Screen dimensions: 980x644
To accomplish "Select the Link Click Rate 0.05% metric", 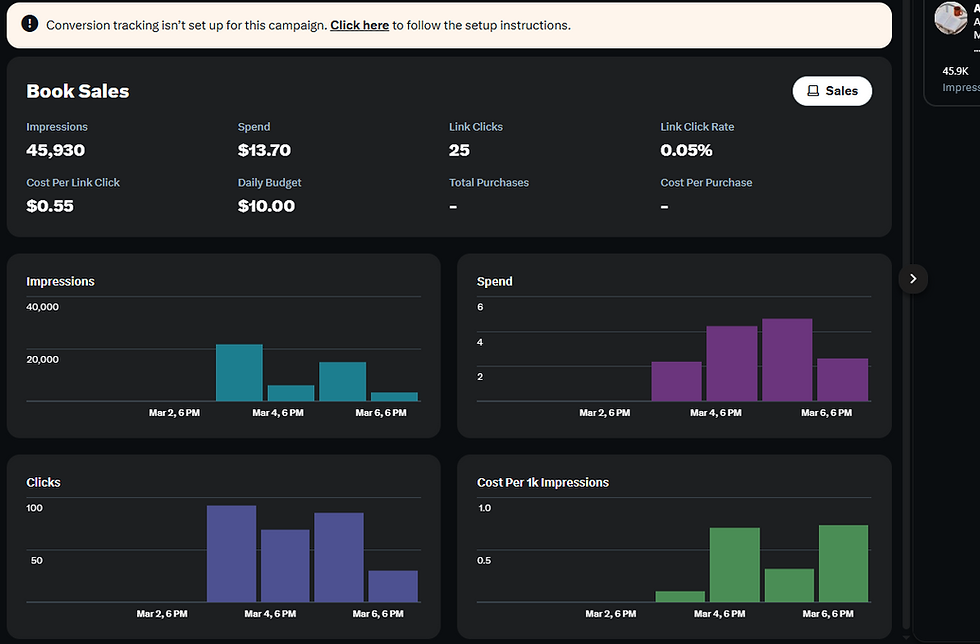I will 686,150.
